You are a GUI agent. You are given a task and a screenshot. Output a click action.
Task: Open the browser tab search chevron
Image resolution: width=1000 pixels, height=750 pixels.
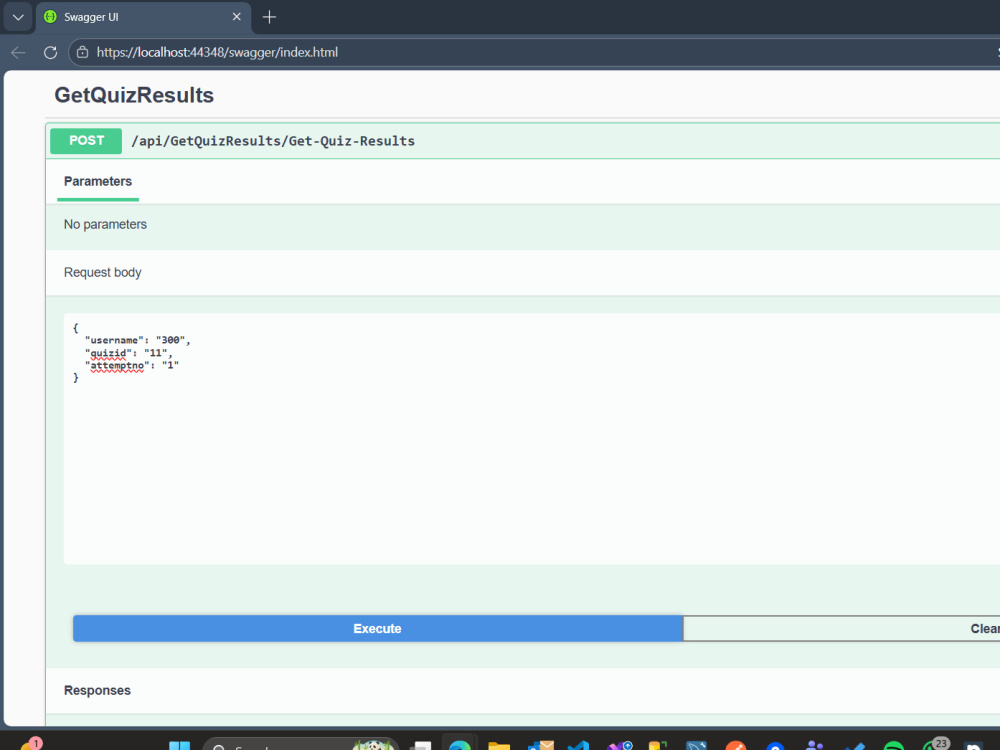click(18, 17)
